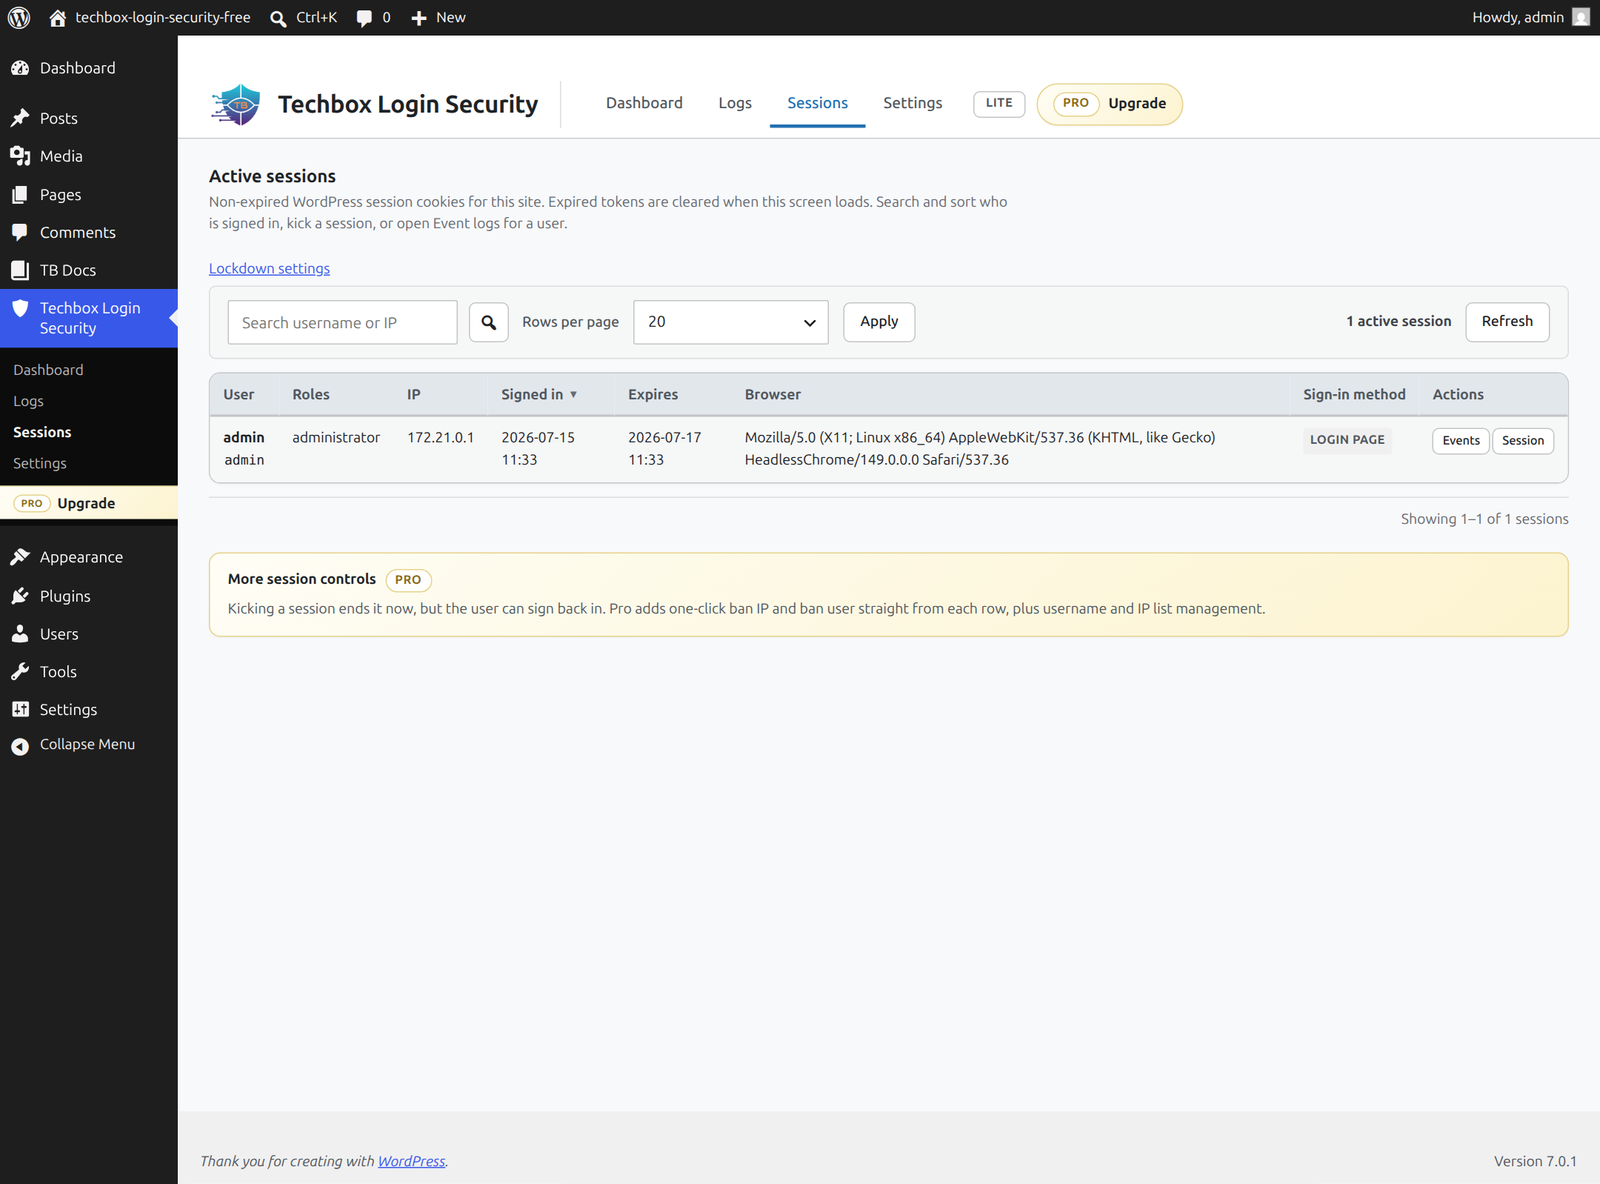1600x1184 pixels.
Task: Click the Tools wrench icon
Action: click(x=20, y=672)
